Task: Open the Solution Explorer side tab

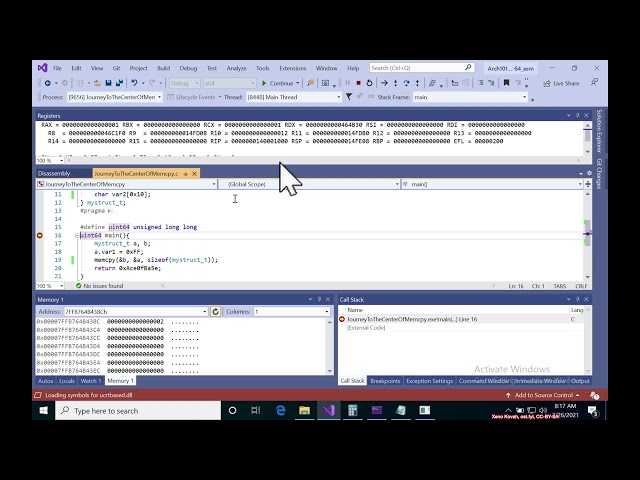Action: coord(599,131)
